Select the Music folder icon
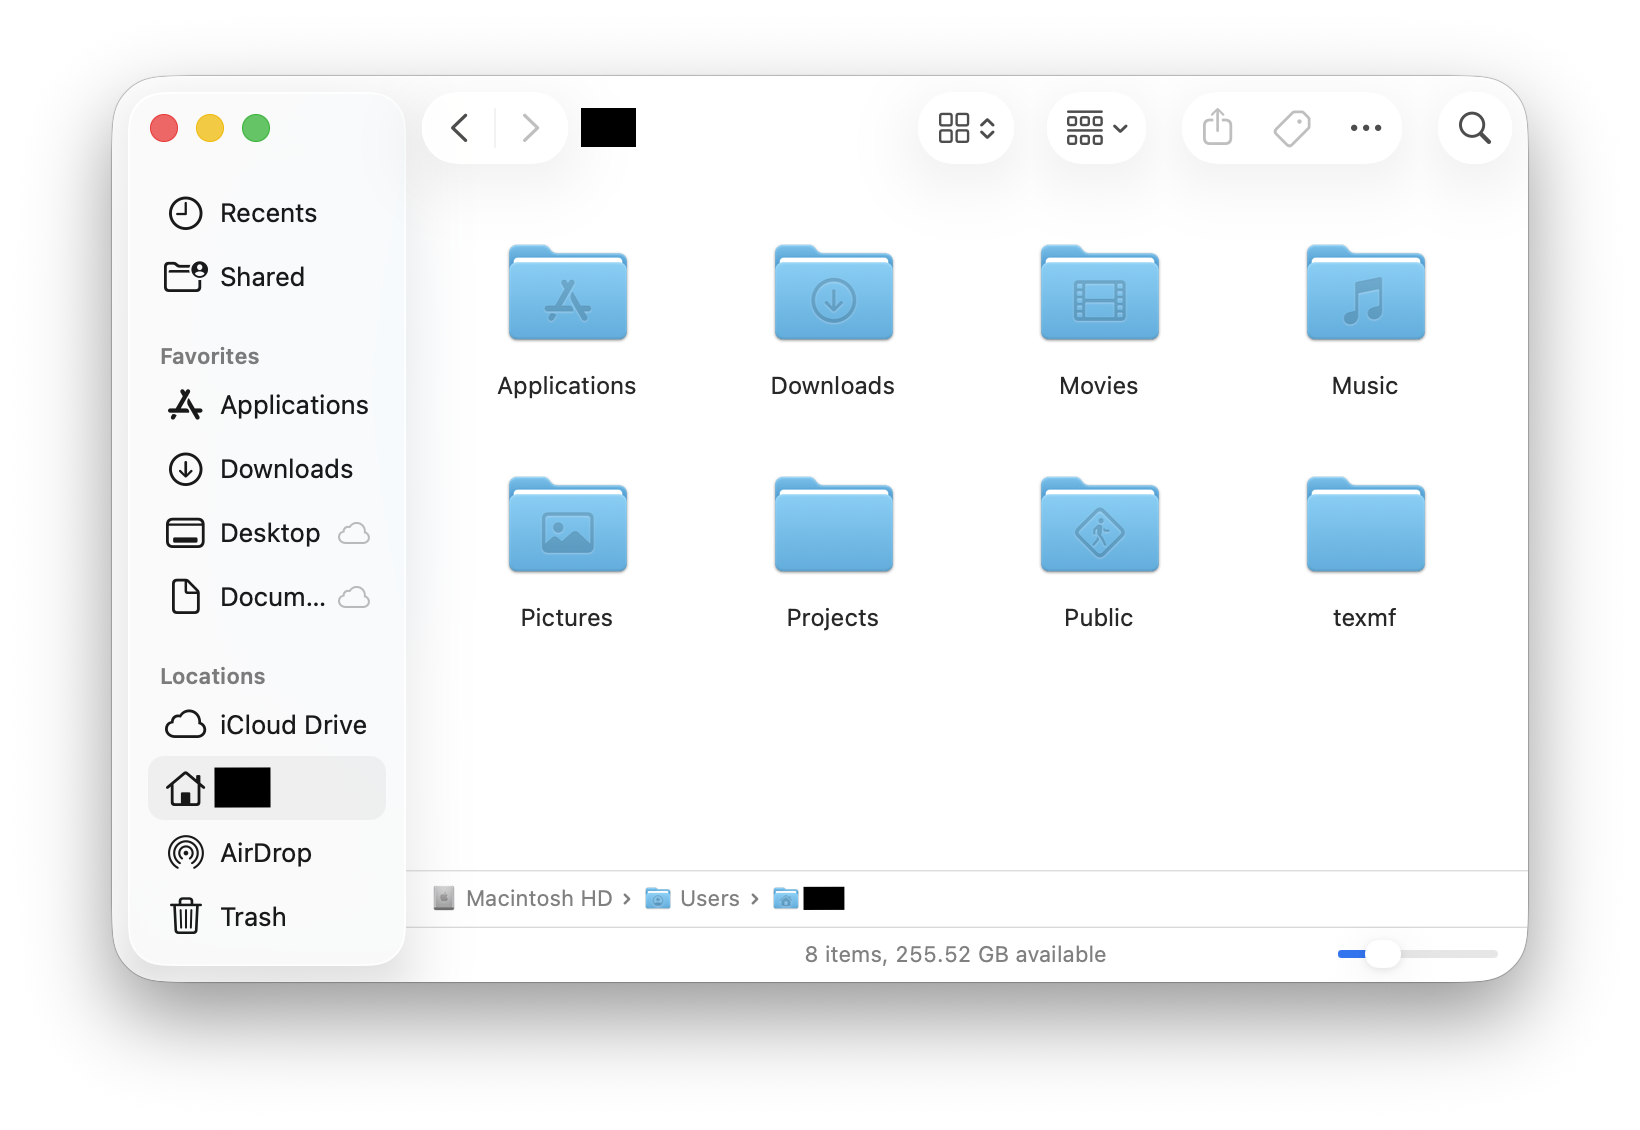This screenshot has height=1130, width=1640. coord(1366,293)
